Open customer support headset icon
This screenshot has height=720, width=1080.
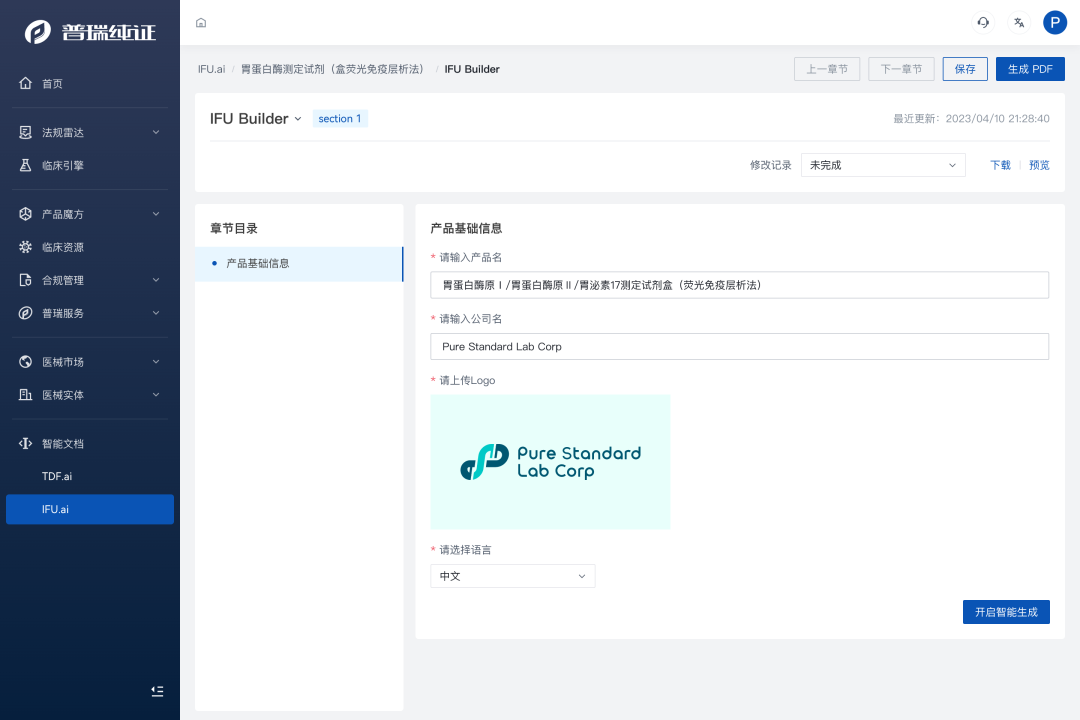[x=983, y=23]
